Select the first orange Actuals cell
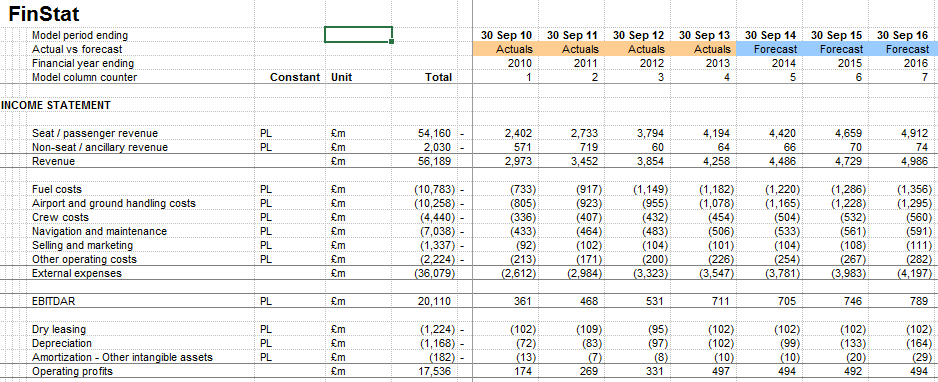Screen dimensions: 938x382 point(505,49)
